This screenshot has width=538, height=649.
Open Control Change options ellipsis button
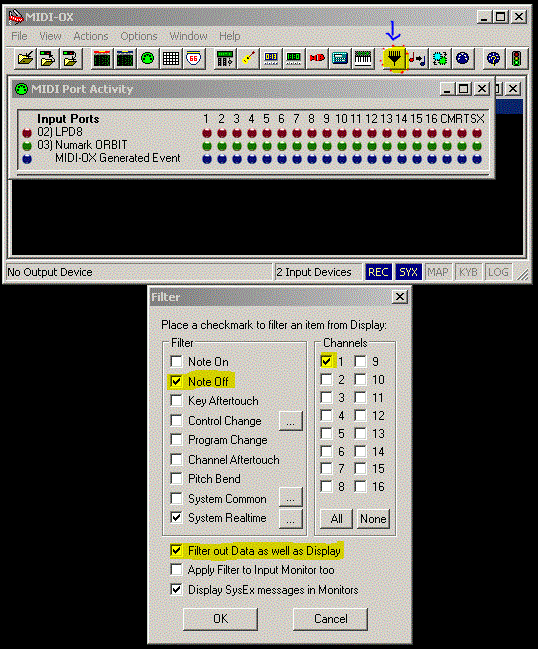tap(291, 421)
